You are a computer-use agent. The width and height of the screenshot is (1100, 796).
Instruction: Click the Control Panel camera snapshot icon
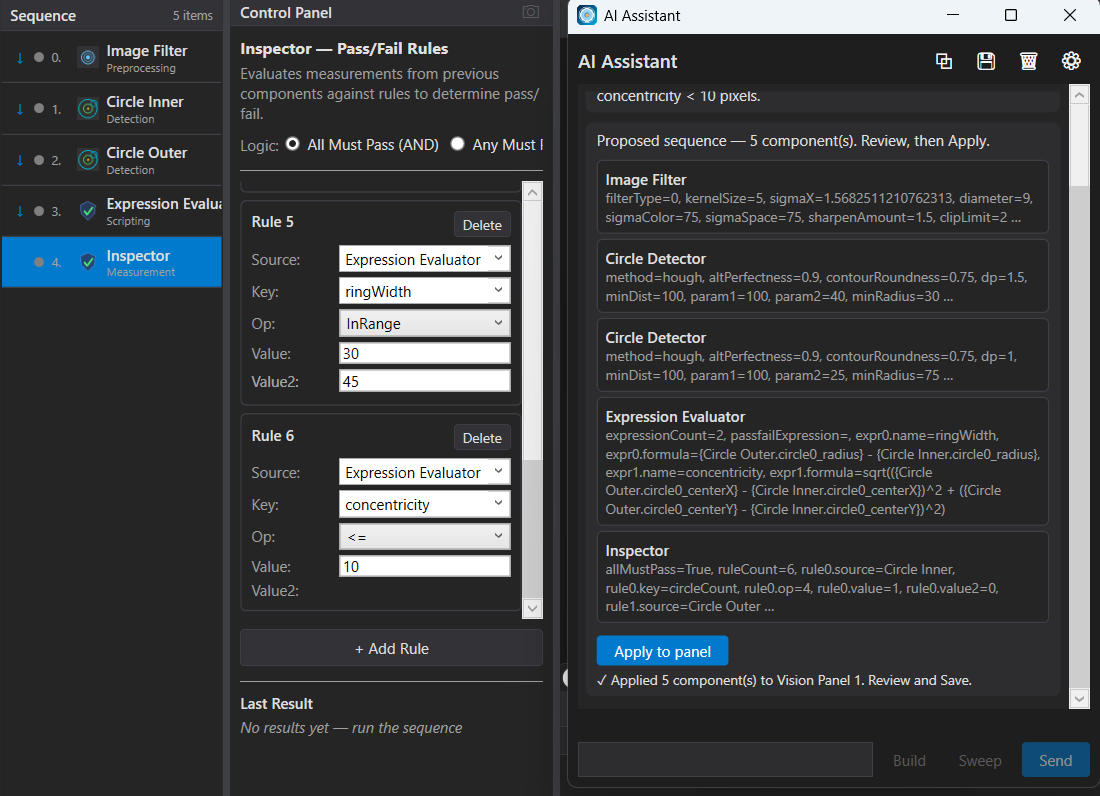coord(531,12)
